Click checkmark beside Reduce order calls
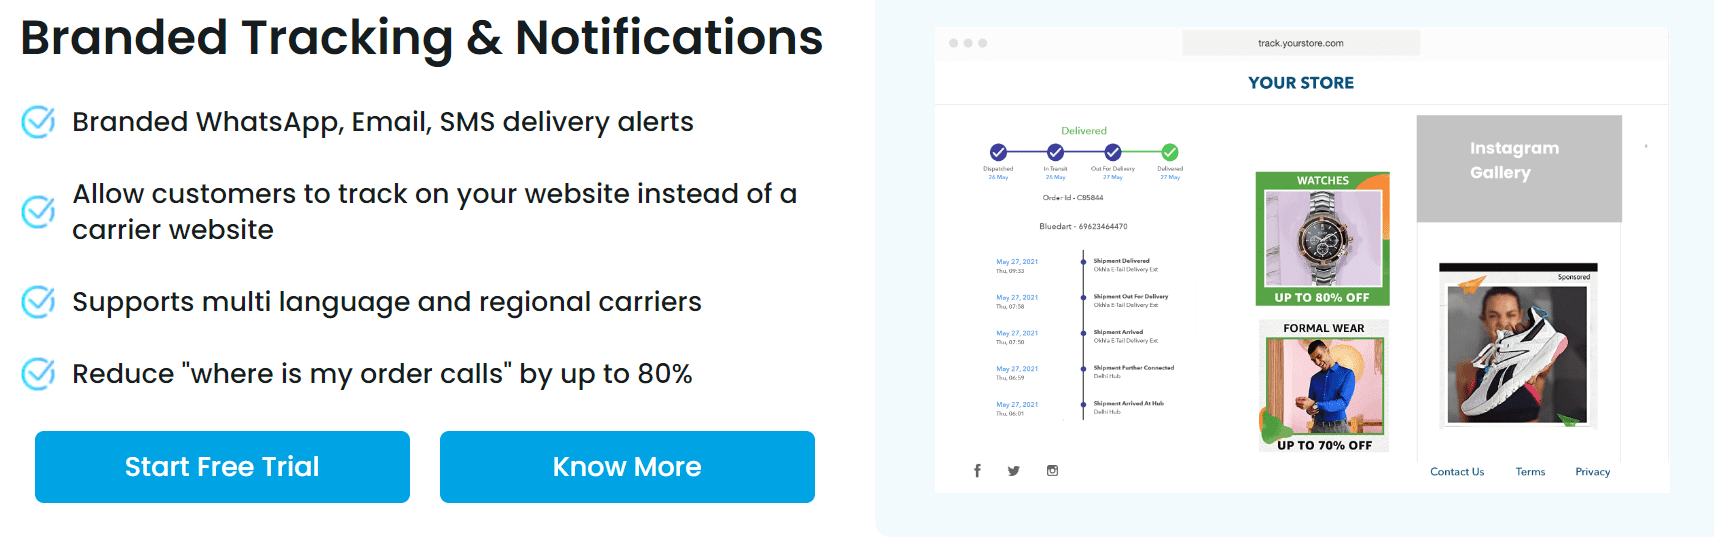This screenshot has width=1714, height=552. [38, 374]
